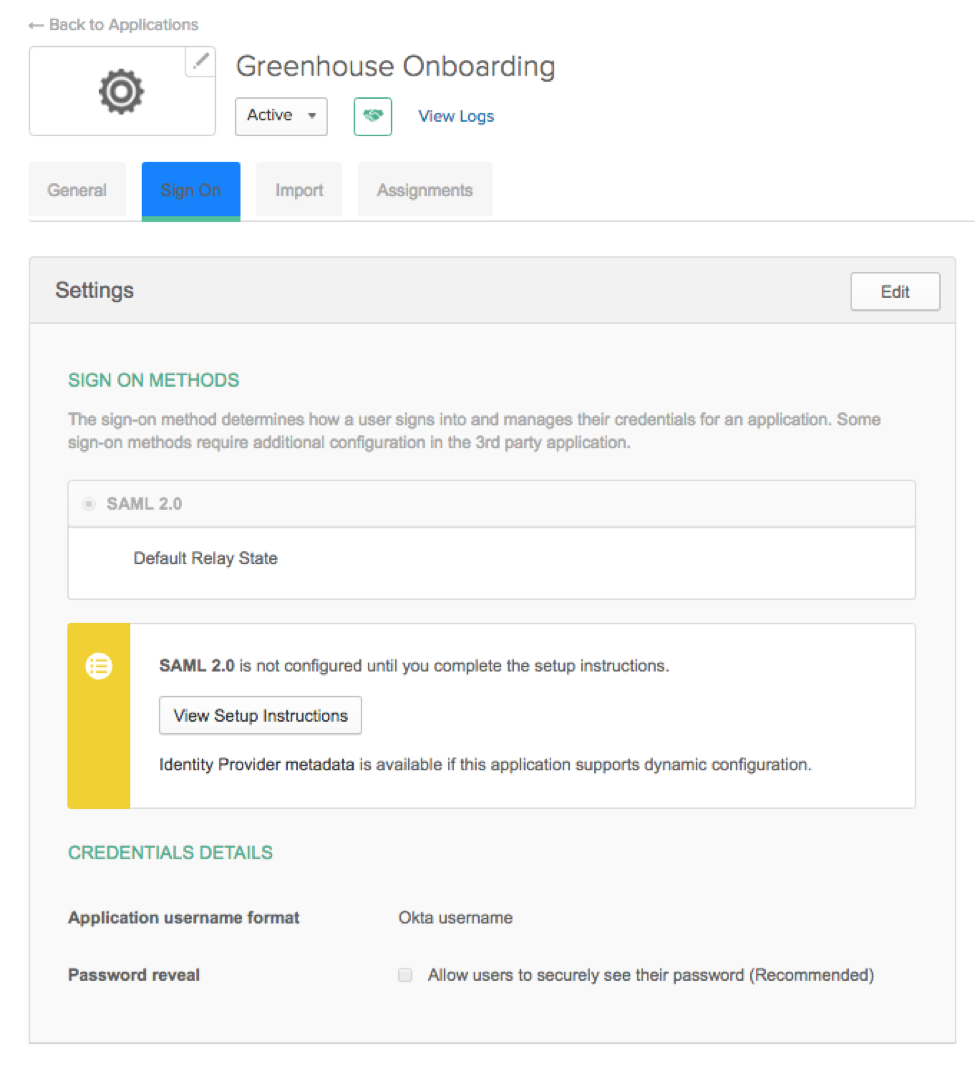
Task: Select the SAML 2.0 radio button
Action: (89, 504)
